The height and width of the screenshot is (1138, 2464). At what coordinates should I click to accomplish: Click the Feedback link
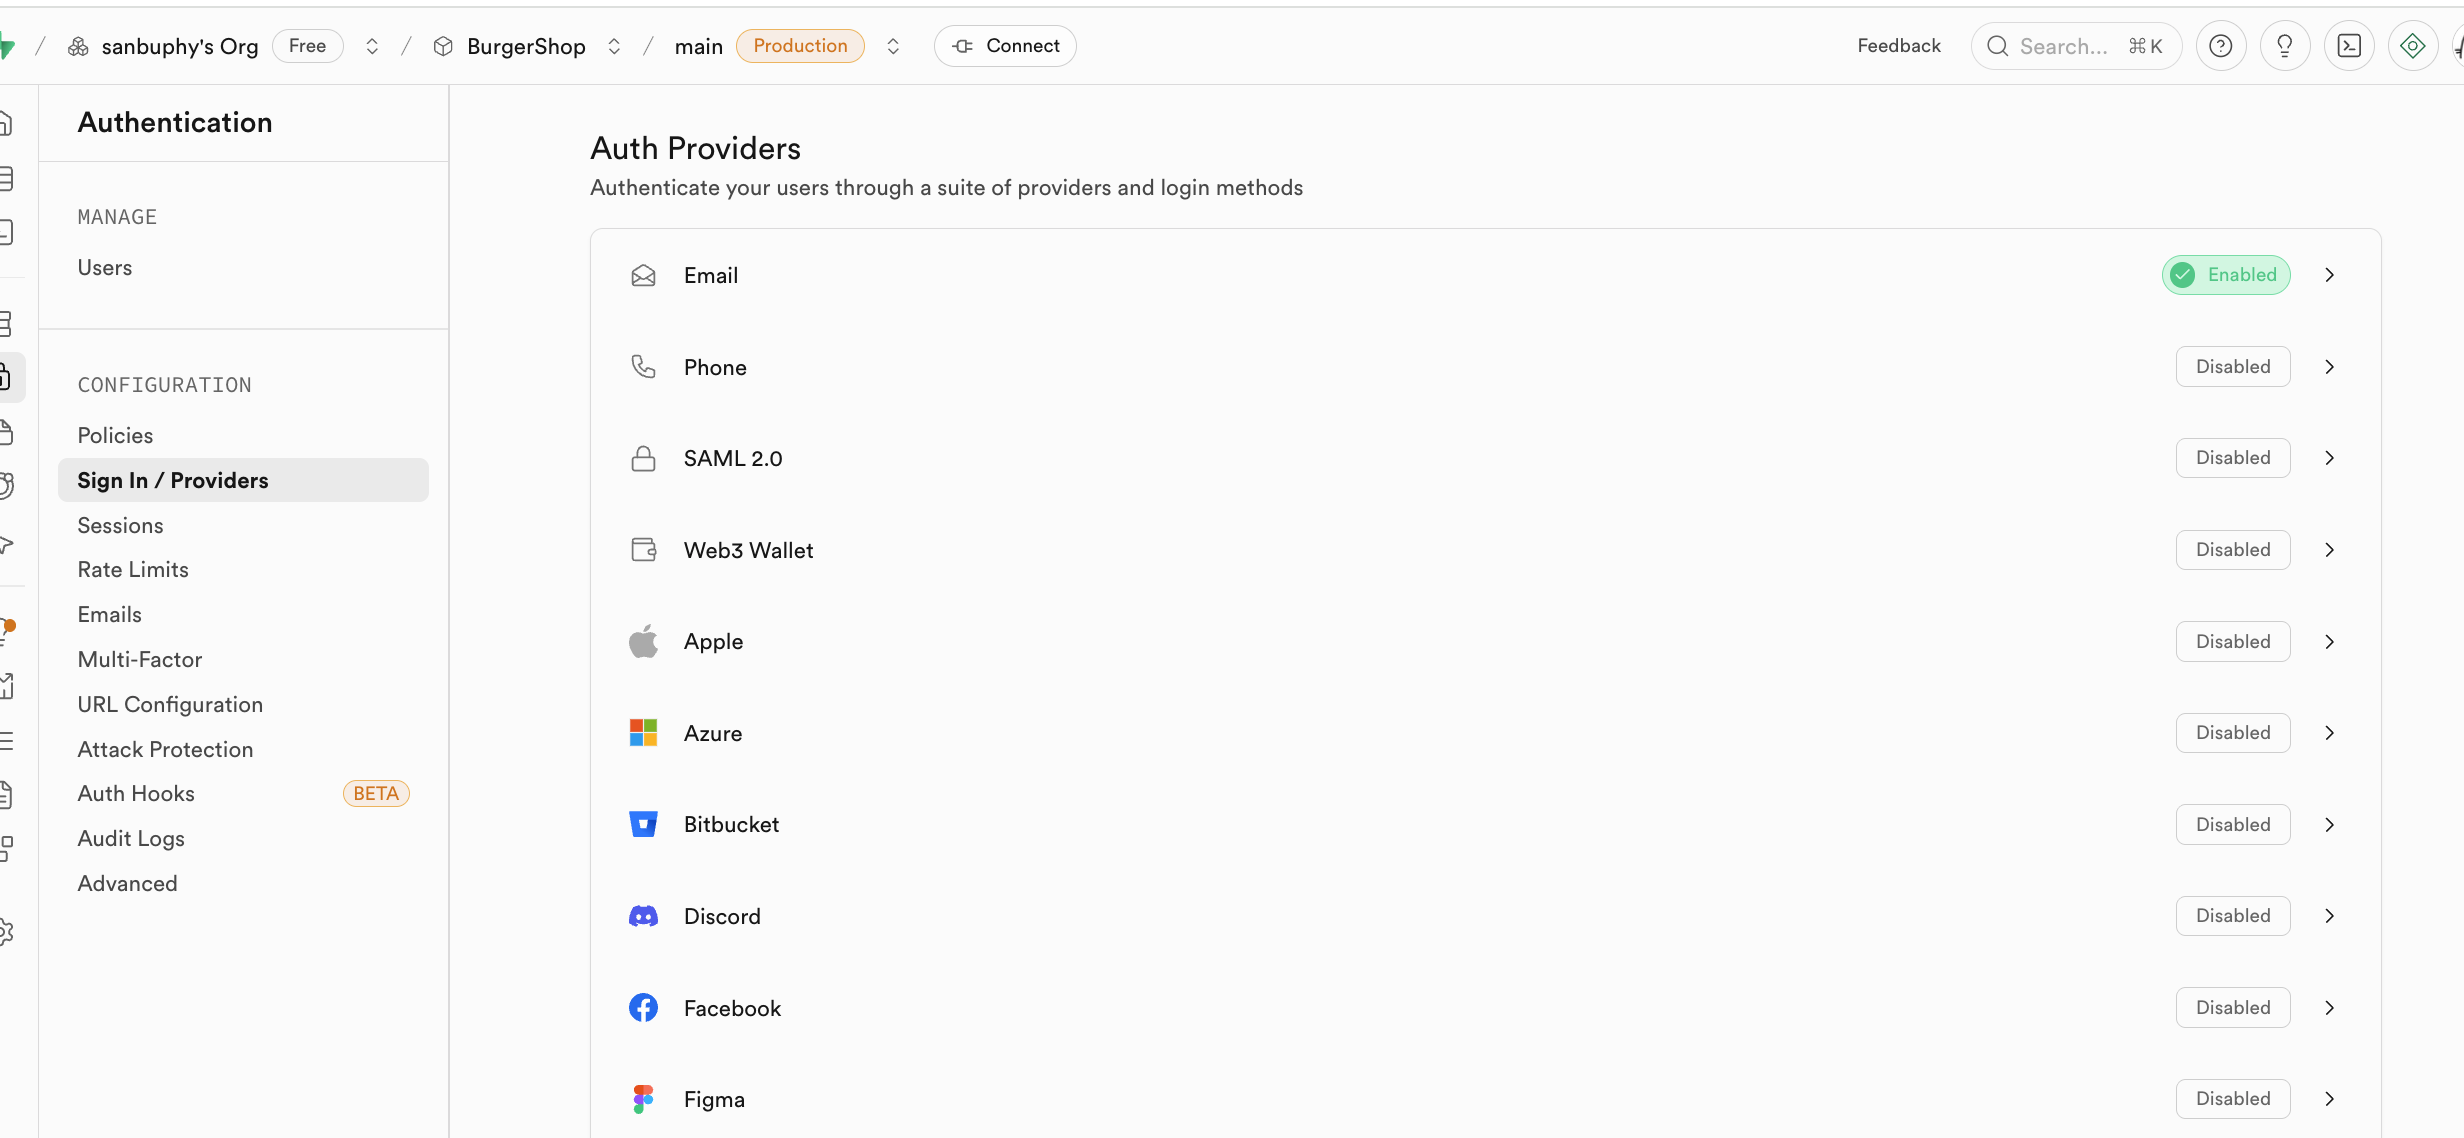[x=1898, y=46]
